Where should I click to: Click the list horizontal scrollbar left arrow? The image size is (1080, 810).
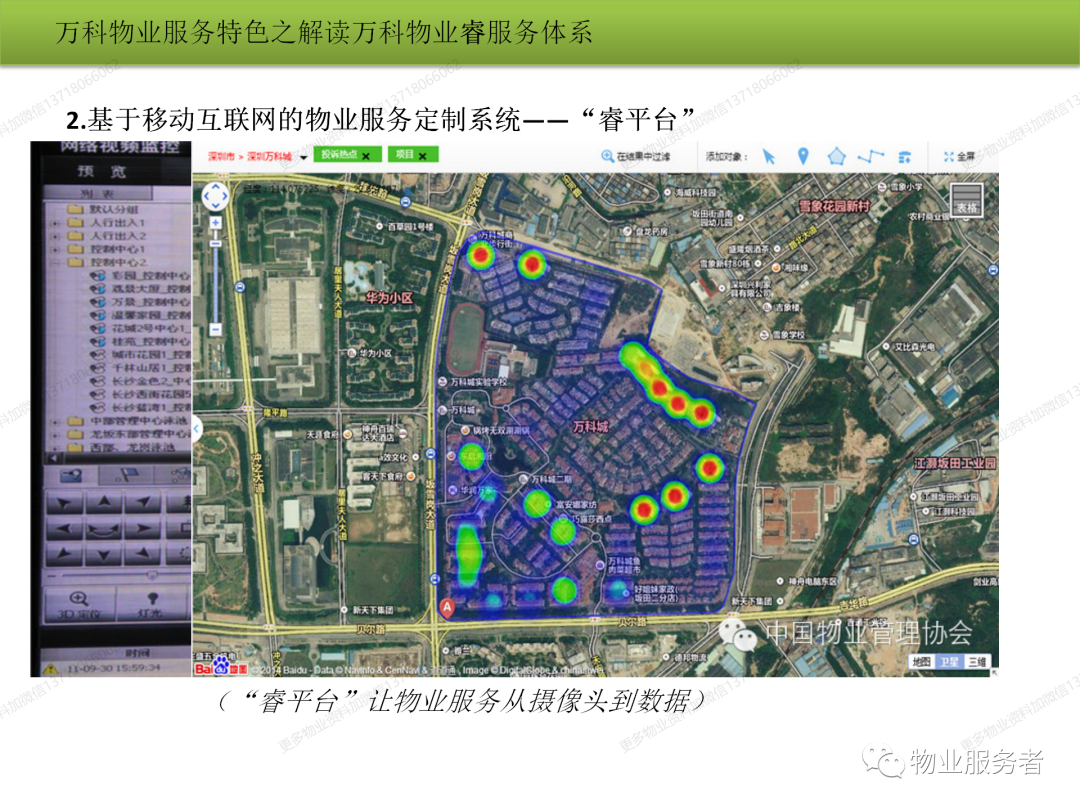point(54,457)
